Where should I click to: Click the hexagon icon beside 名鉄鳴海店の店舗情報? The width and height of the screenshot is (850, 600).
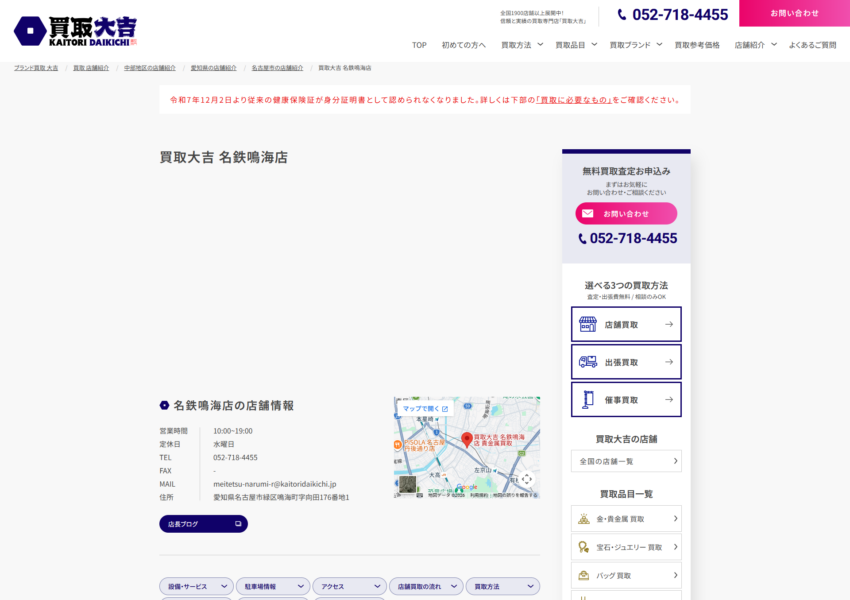[x=164, y=405]
